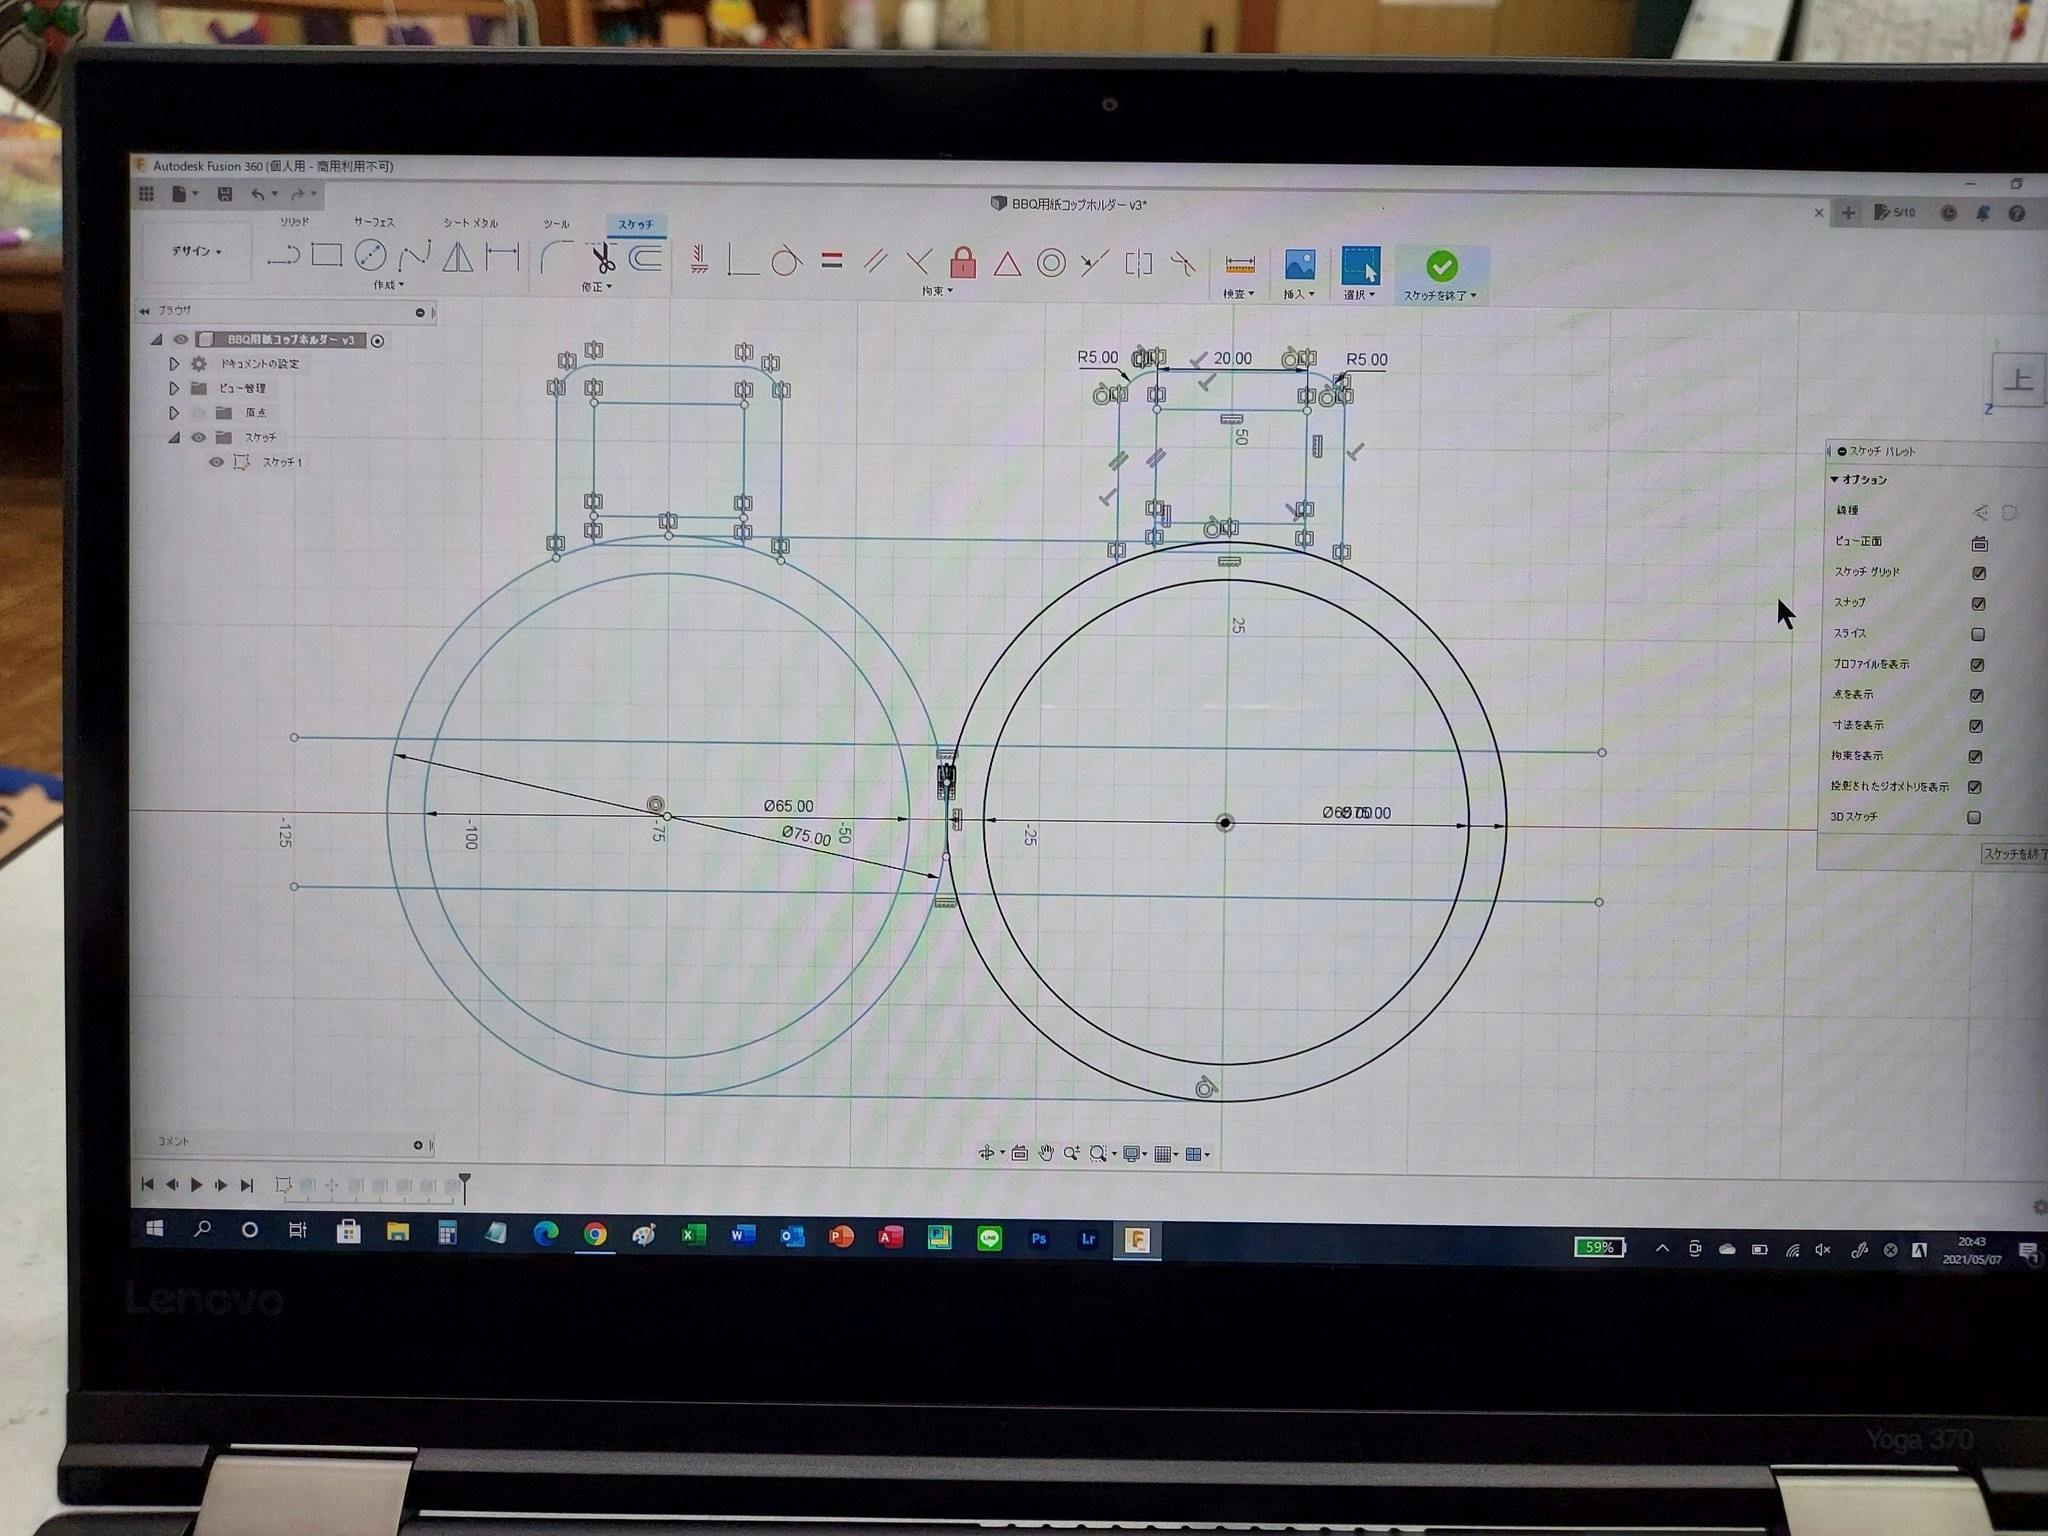Viewport: 2048px width, 1536px height.
Task: Disable the スナップ checkbox
Action: 1978,604
